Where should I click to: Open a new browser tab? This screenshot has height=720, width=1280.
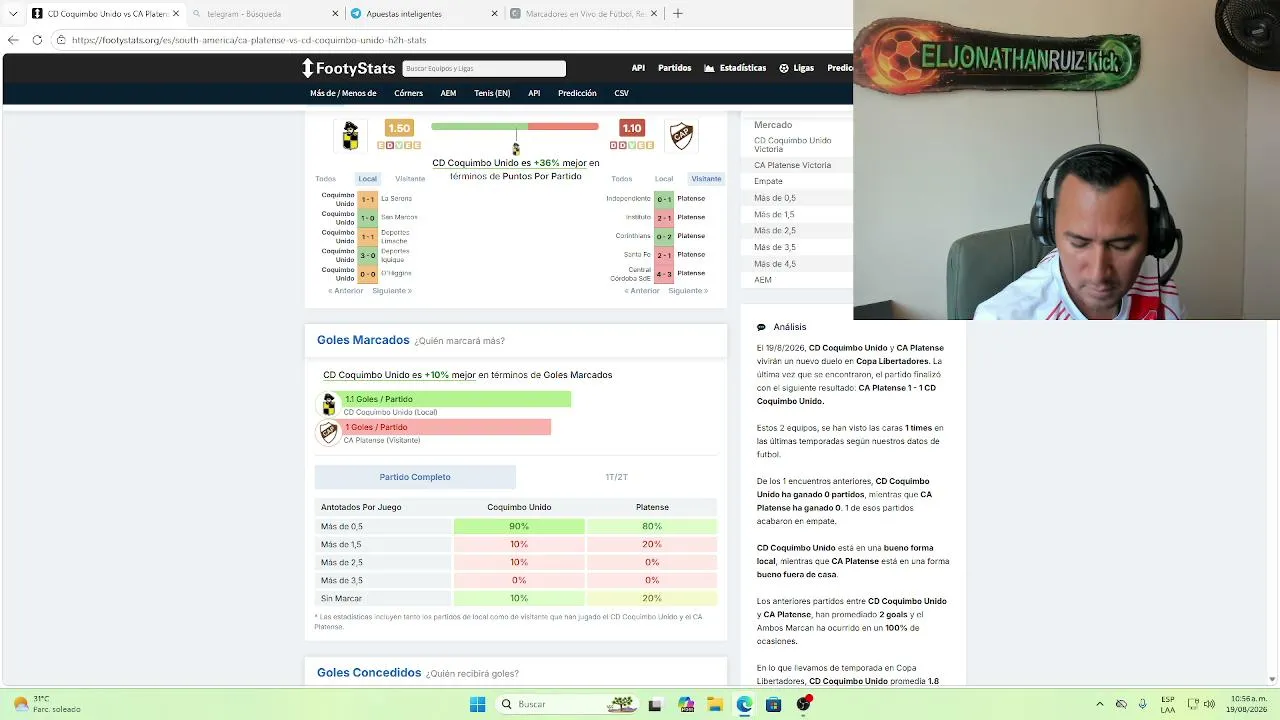pos(677,14)
